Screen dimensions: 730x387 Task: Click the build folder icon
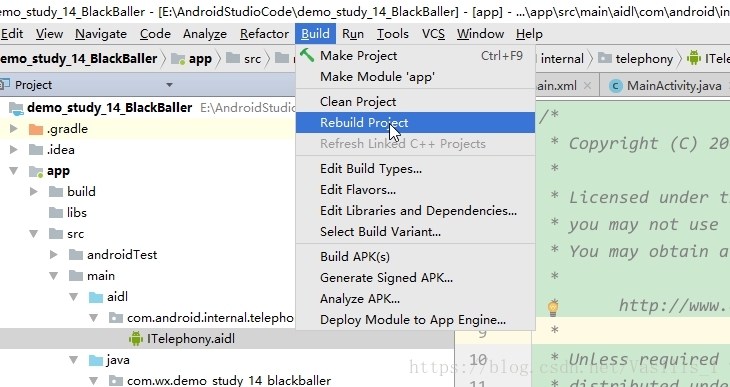(56, 192)
